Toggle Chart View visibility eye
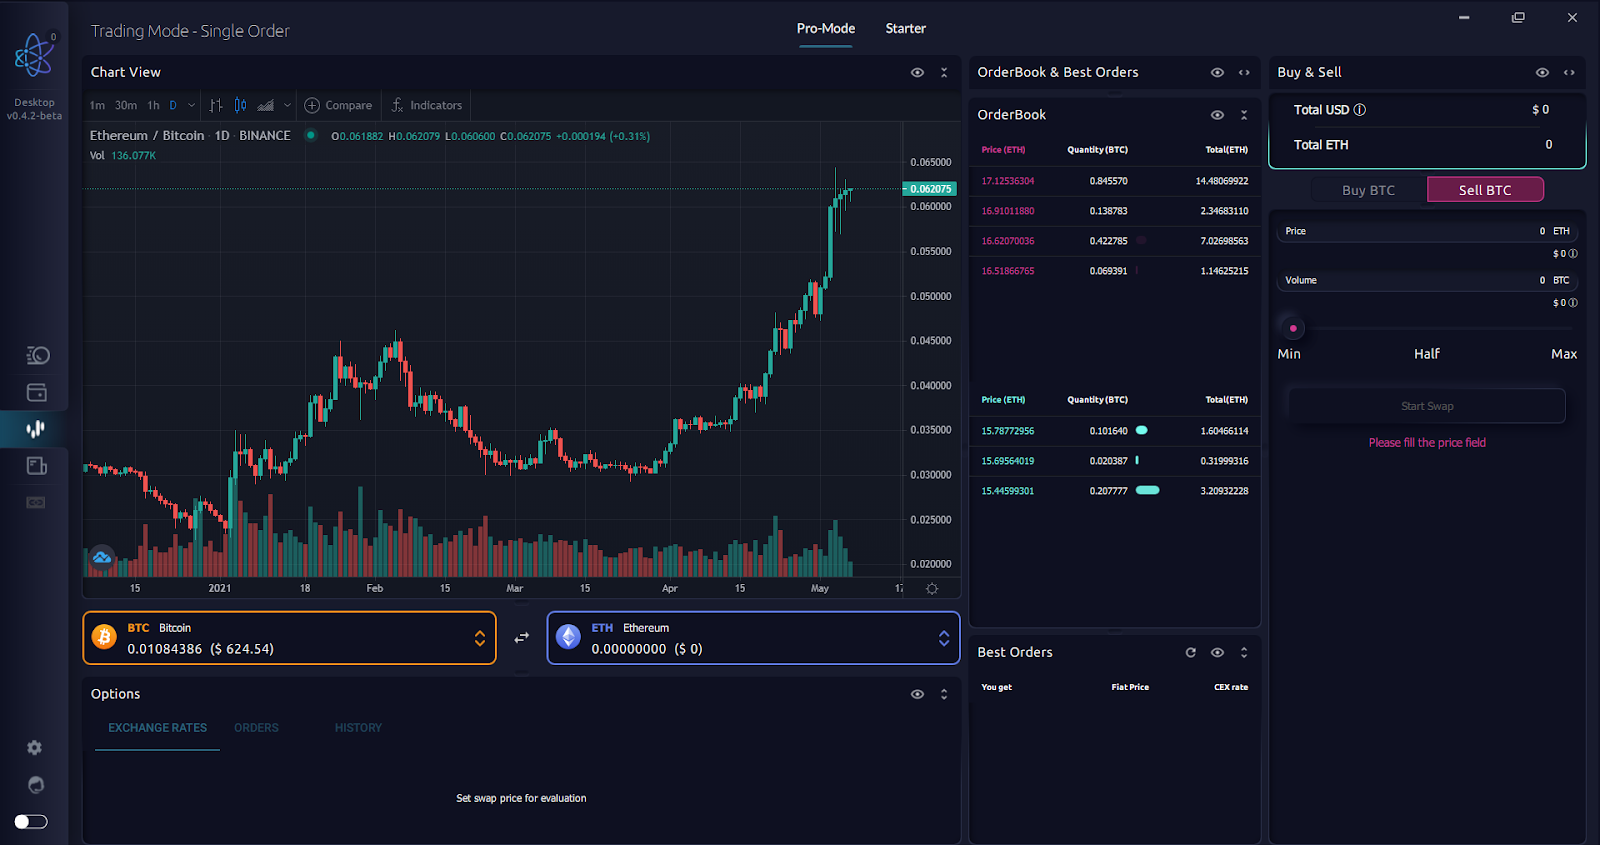The width and height of the screenshot is (1600, 845). pos(917,72)
